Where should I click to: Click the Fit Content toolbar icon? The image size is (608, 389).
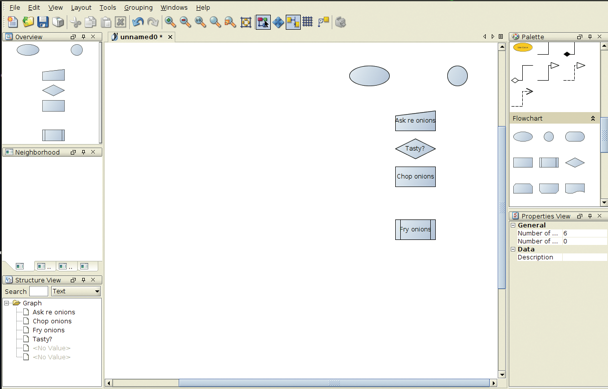click(246, 22)
